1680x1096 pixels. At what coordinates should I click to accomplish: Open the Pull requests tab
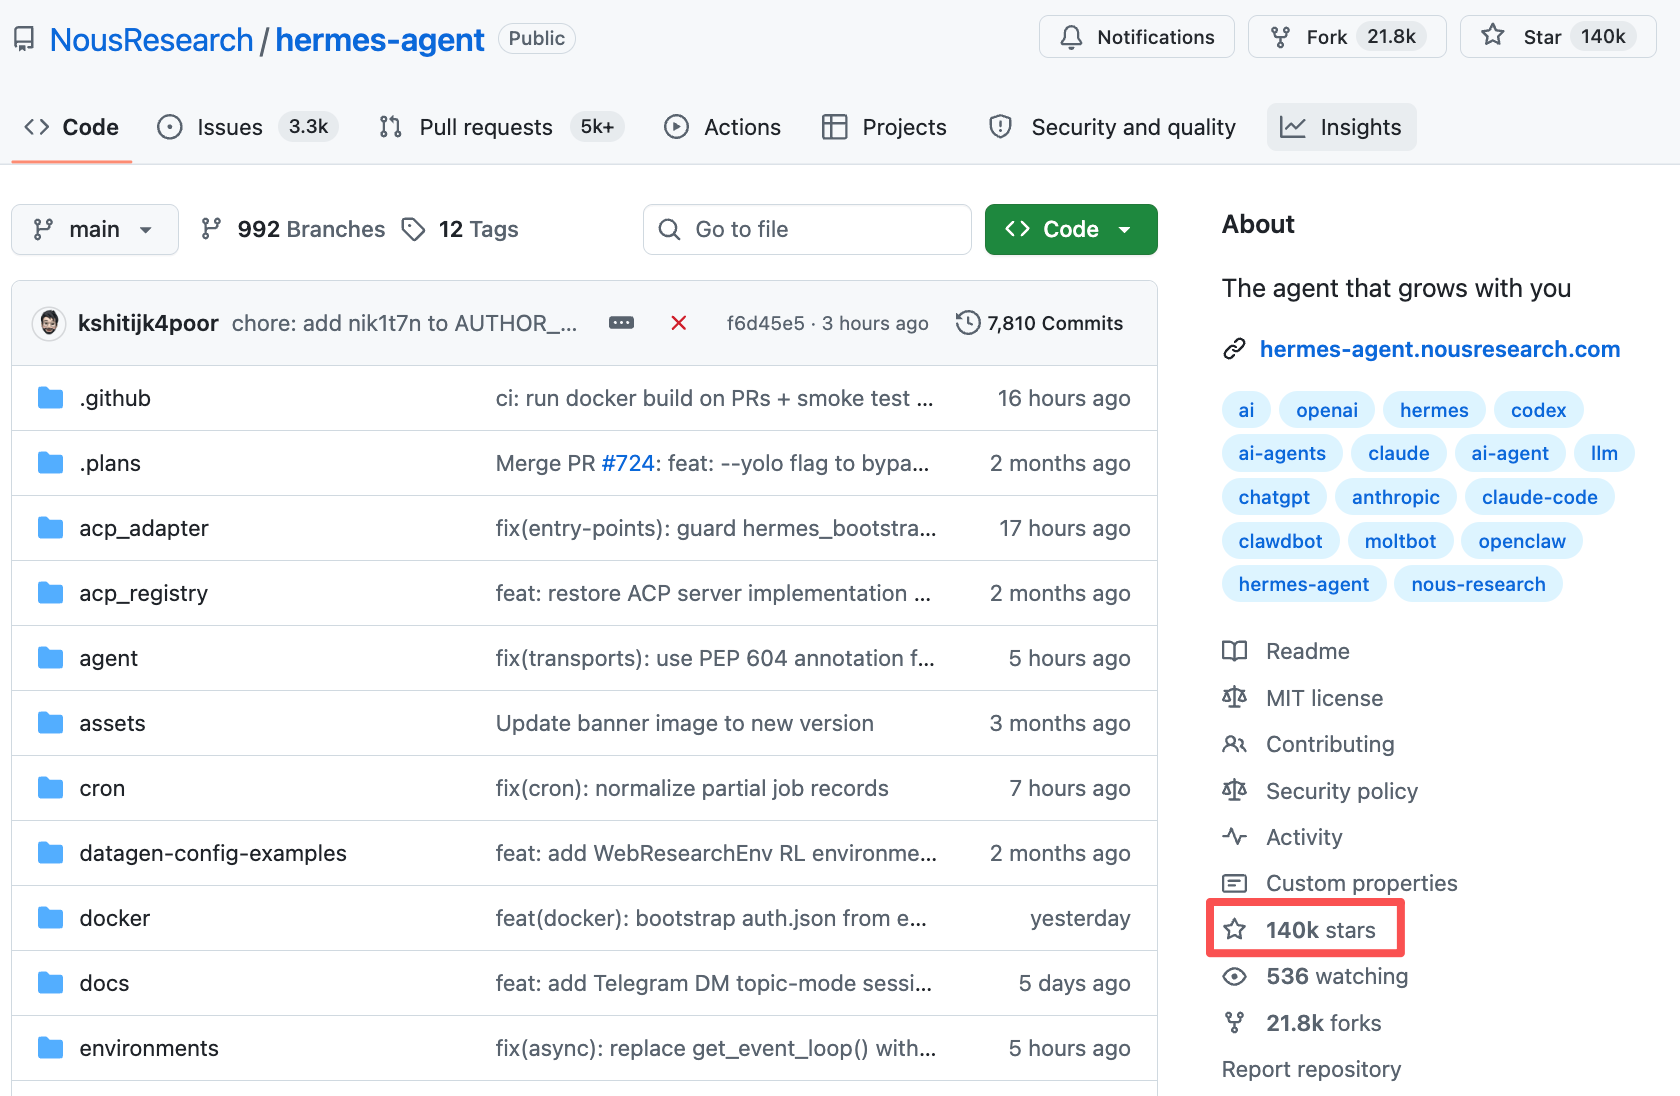(x=501, y=127)
